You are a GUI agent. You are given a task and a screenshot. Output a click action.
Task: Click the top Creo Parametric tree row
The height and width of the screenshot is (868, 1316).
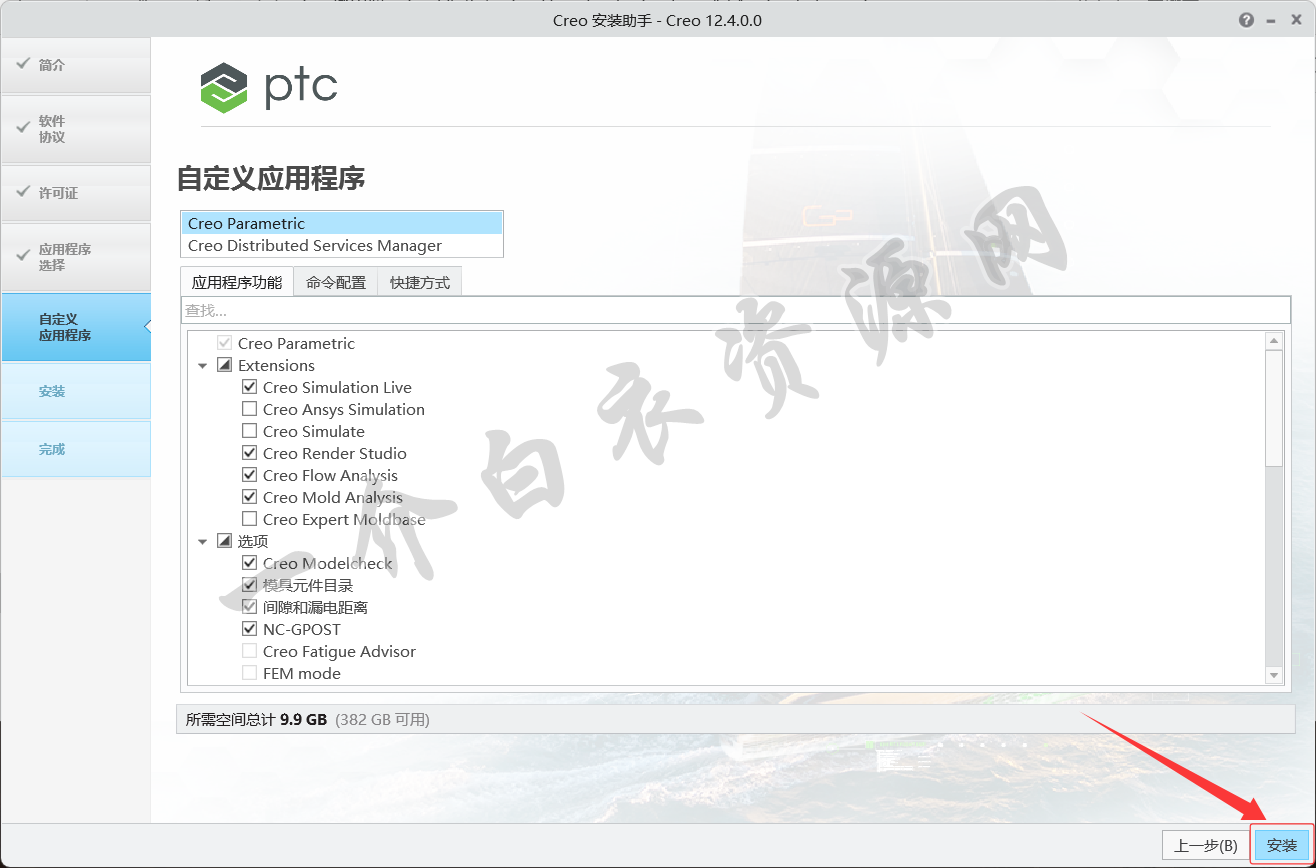click(x=285, y=343)
